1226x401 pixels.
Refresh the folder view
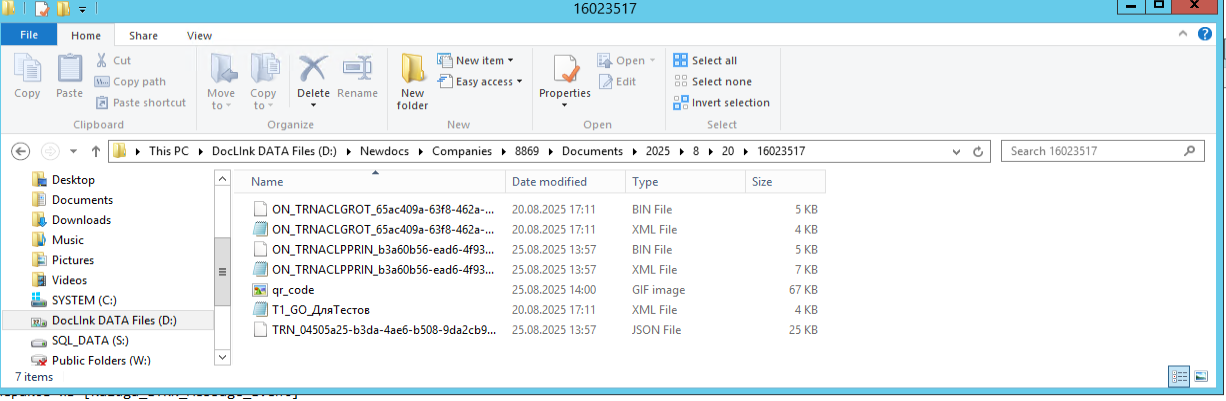coord(978,152)
